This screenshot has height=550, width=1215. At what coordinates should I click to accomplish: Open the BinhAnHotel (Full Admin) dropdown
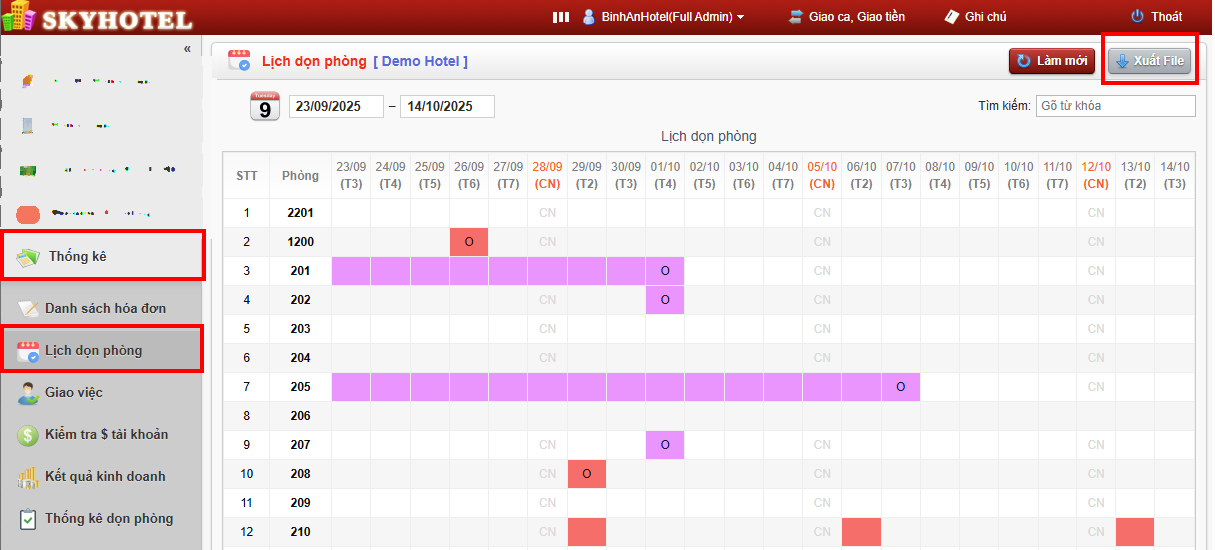click(x=664, y=17)
